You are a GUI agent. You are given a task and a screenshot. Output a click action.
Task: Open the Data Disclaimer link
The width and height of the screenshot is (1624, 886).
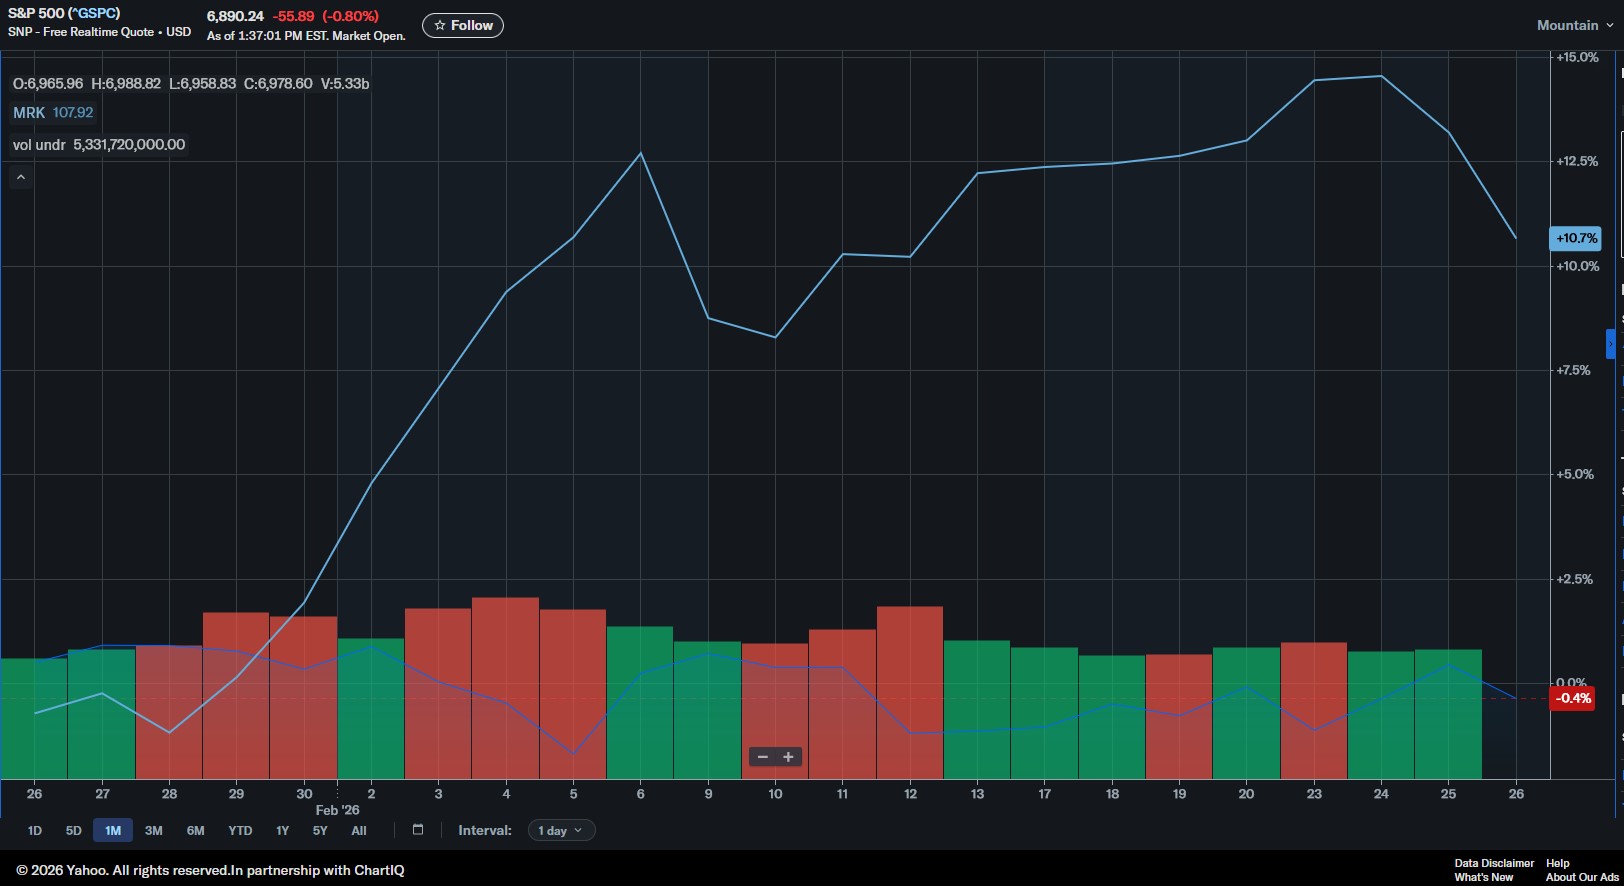1493,863
